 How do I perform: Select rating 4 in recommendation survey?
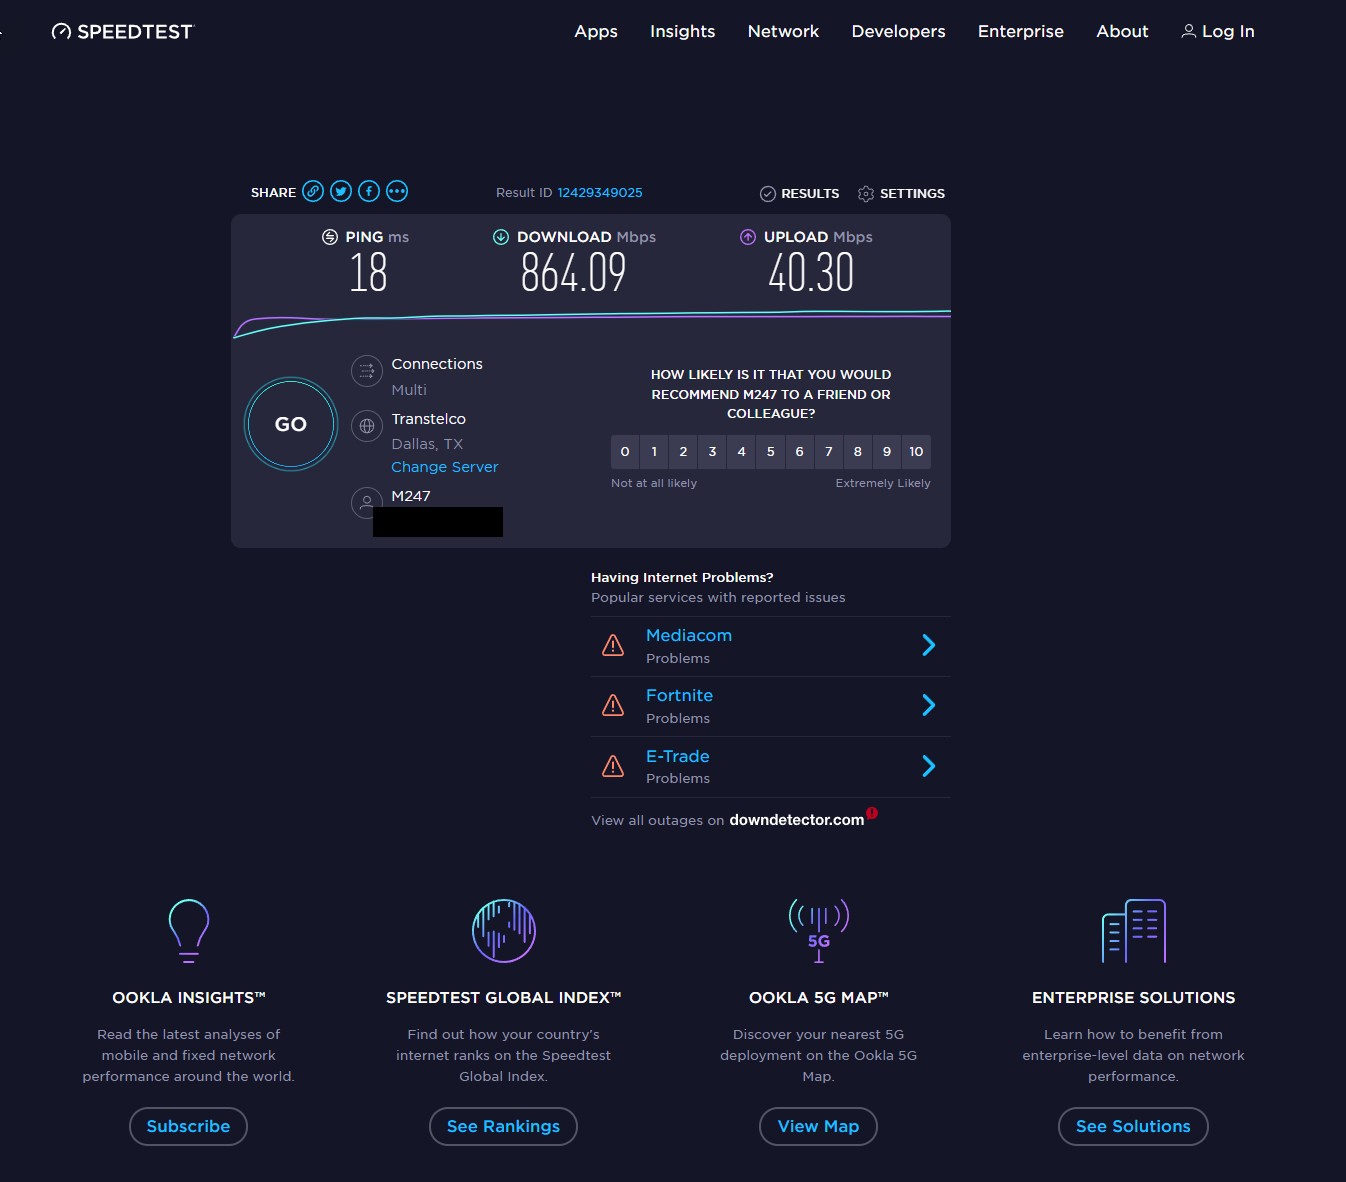tap(741, 452)
